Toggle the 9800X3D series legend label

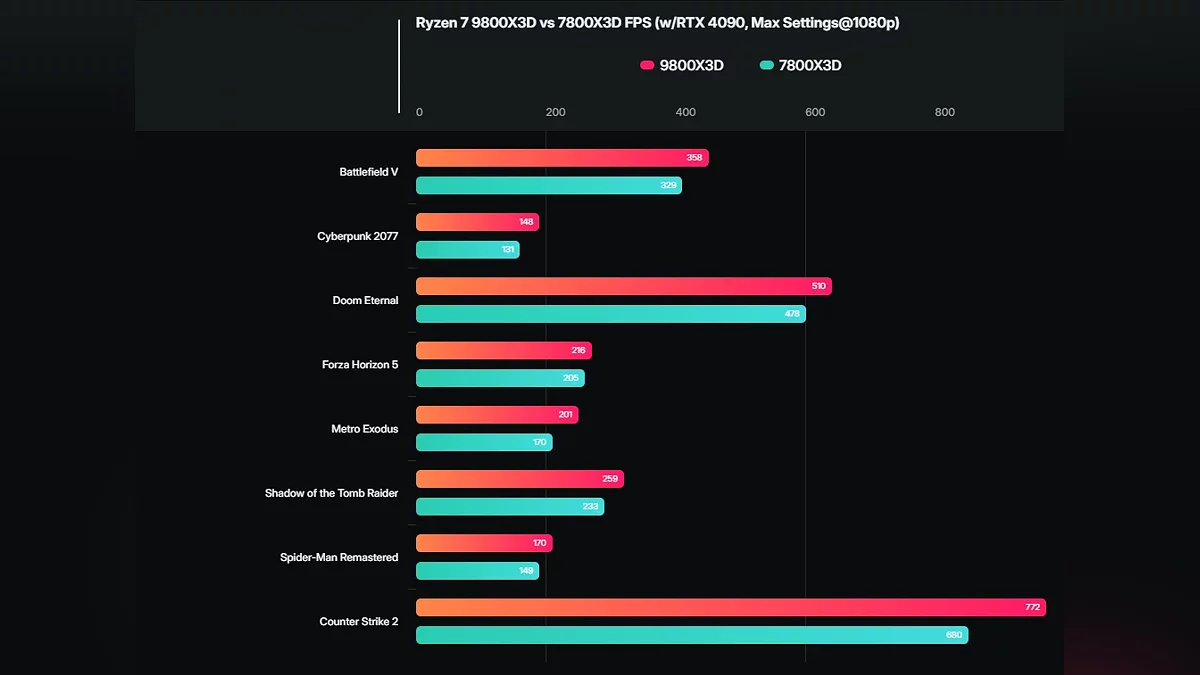pos(691,66)
